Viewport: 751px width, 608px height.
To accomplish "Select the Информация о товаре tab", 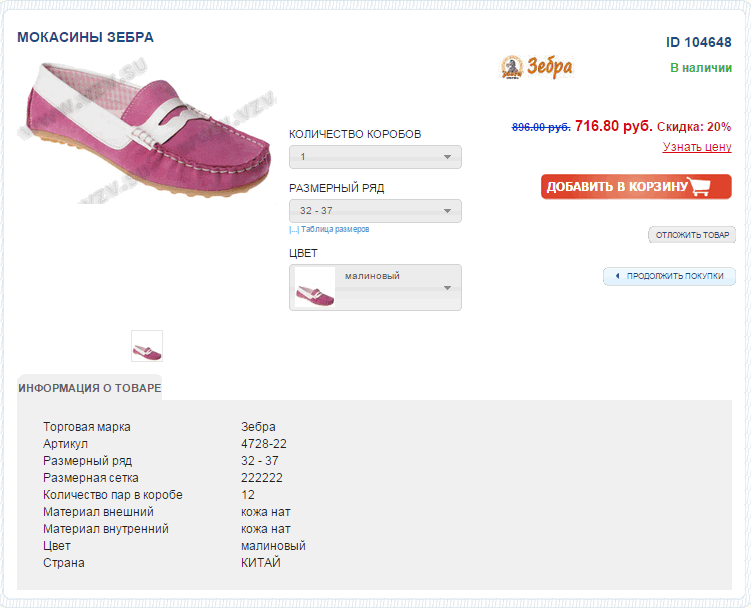I will (89, 387).
